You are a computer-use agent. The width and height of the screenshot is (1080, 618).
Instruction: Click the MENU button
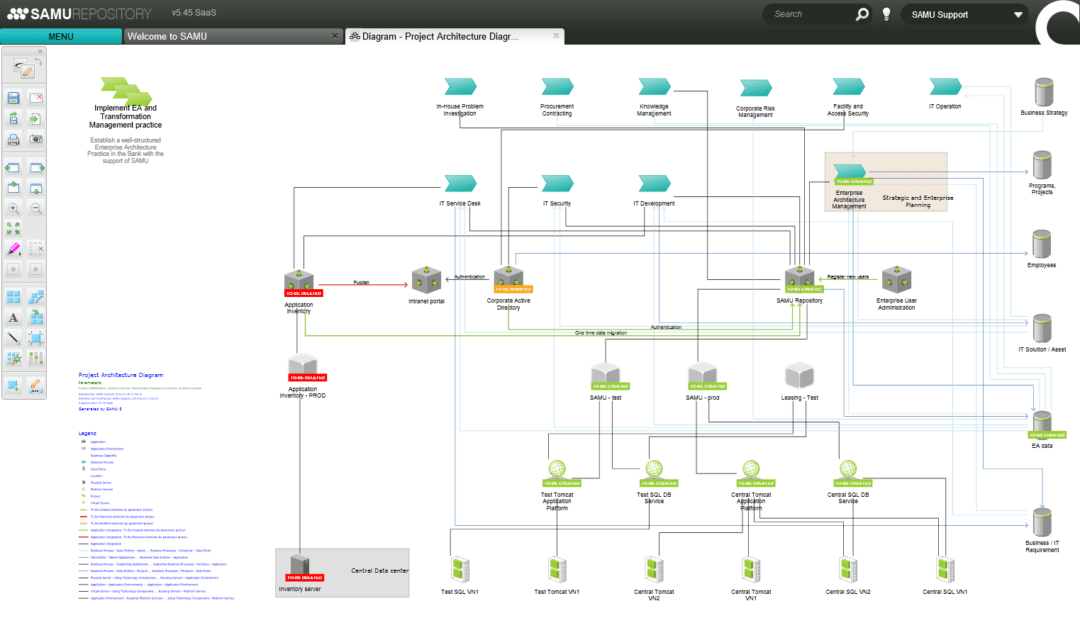[60, 35]
